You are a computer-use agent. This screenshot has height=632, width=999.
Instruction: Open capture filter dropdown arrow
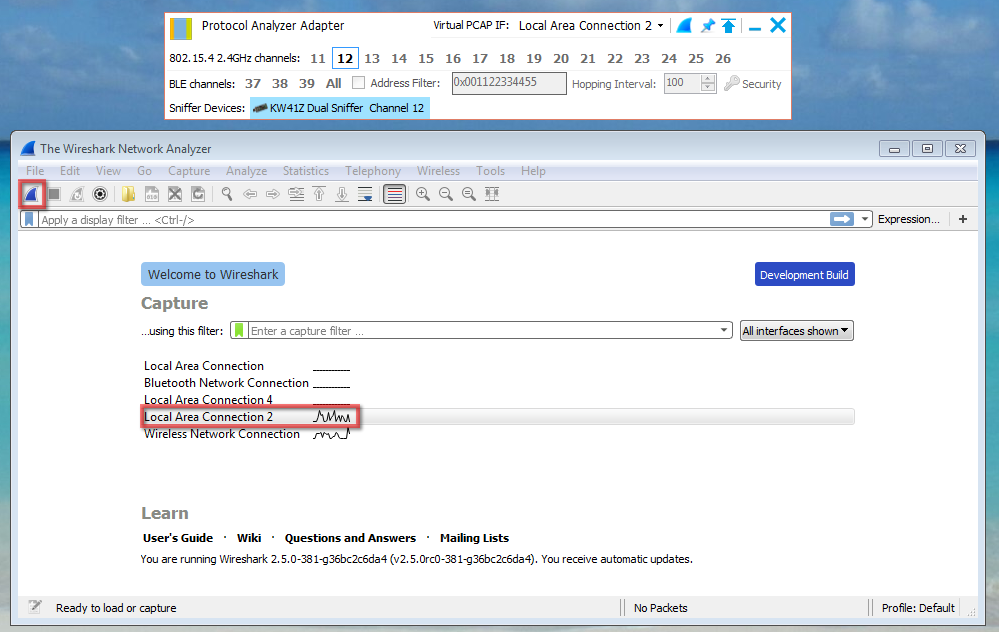(724, 330)
